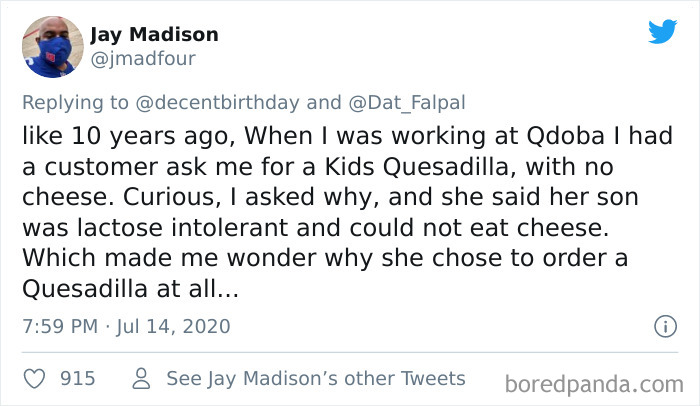The height and width of the screenshot is (406, 700).
Task: Click the 915 likes count
Action: [x=78, y=379]
